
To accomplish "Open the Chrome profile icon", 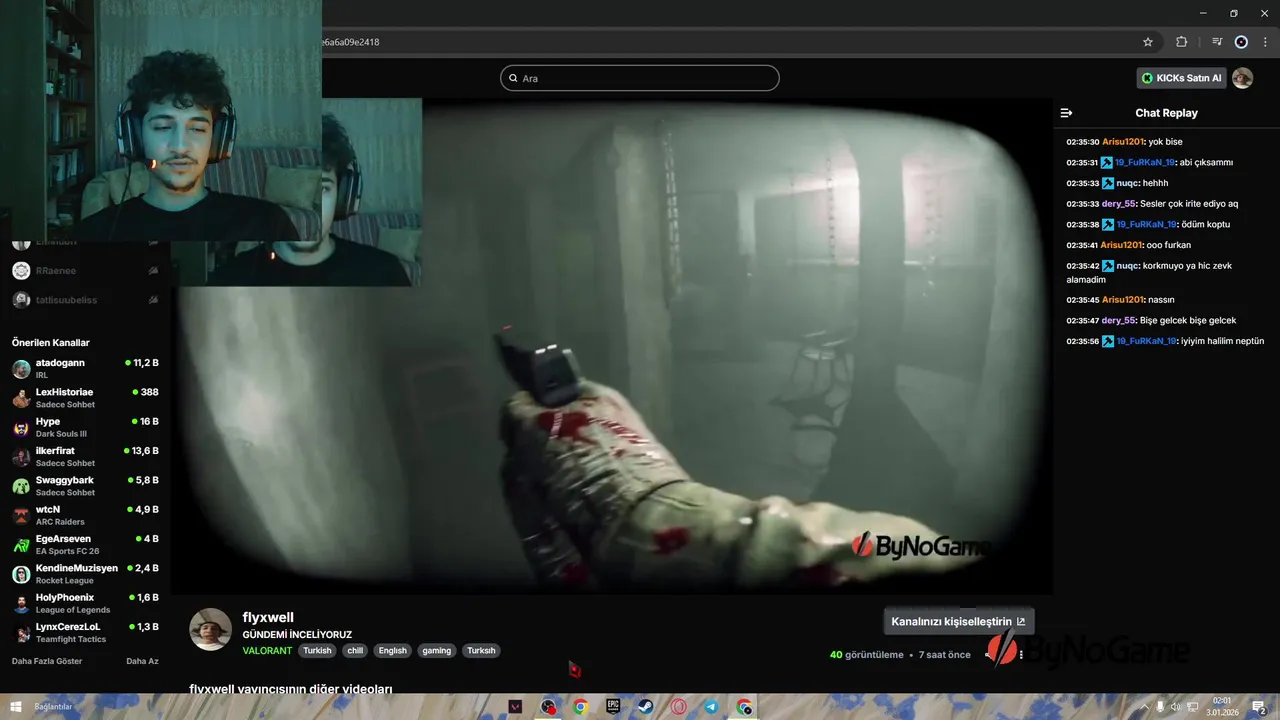I will click(1241, 42).
